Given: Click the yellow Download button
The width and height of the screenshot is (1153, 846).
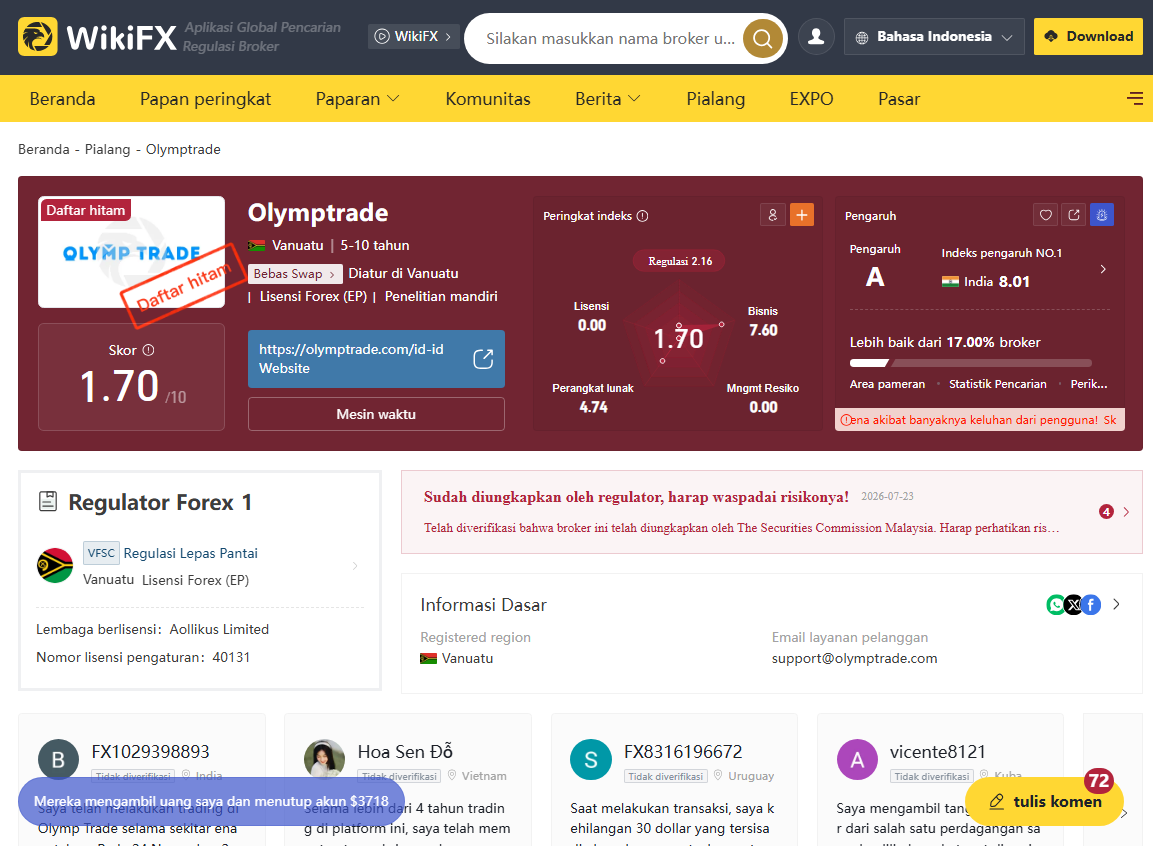Looking at the screenshot, I should click(x=1088, y=37).
